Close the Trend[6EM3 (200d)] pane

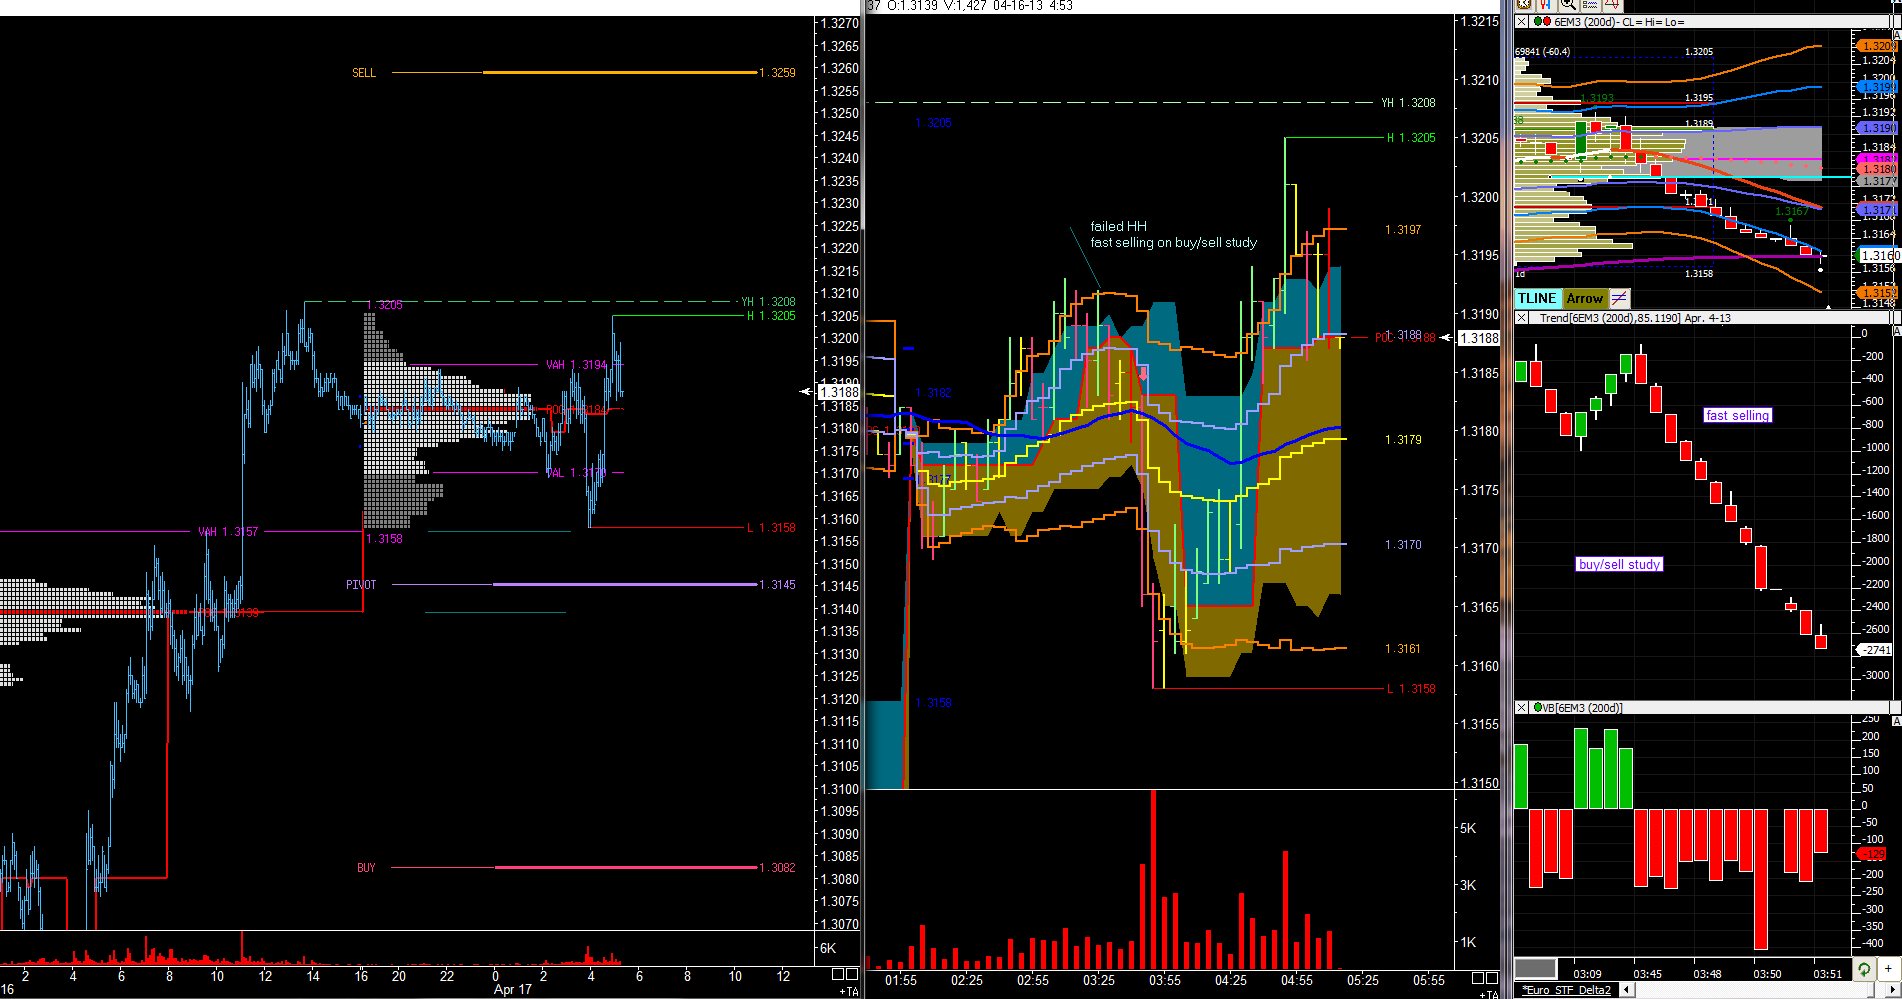[1522, 318]
